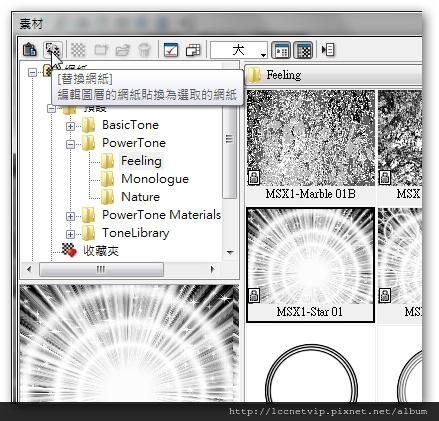The width and height of the screenshot is (439, 421).
Task: Open the 收藏夾 favorites item
Action: click(101, 251)
